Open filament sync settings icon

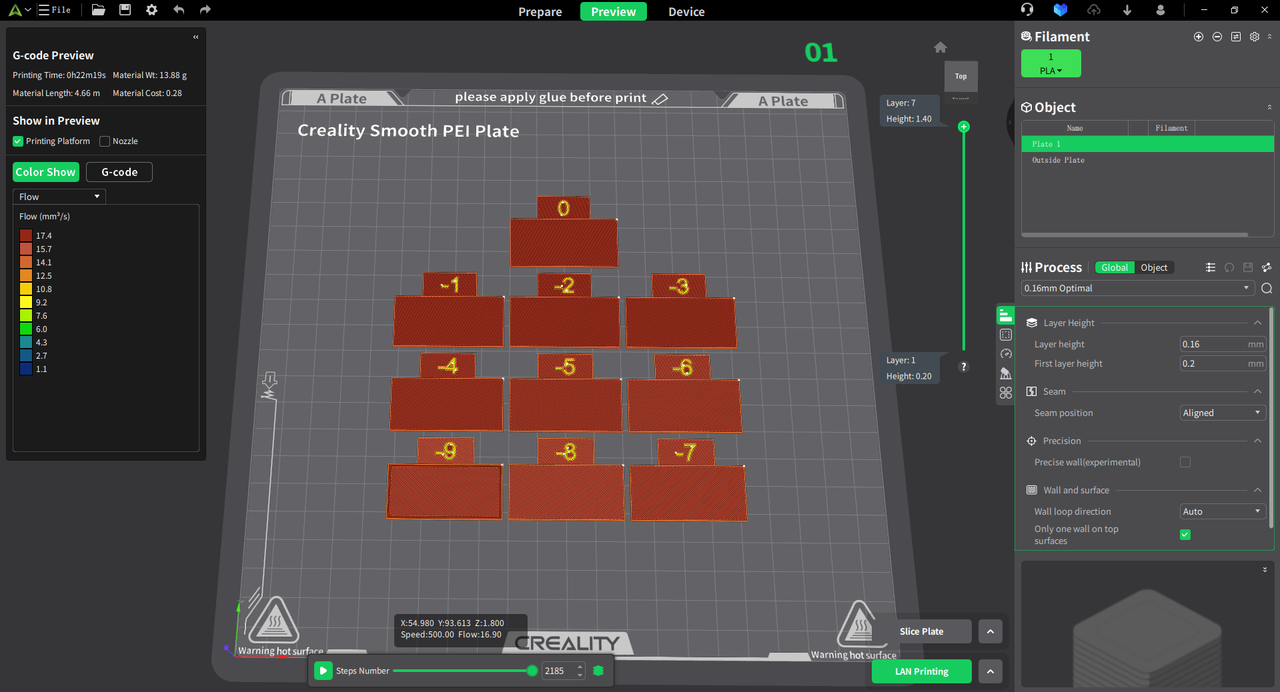tap(1236, 36)
